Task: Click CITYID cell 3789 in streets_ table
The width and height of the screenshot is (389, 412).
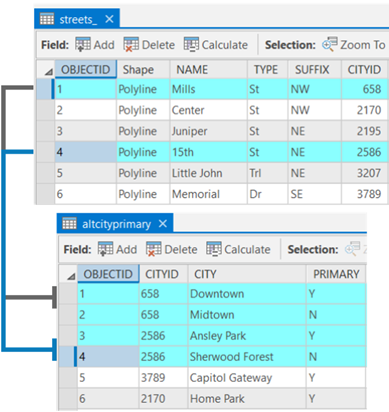Action: click(365, 194)
